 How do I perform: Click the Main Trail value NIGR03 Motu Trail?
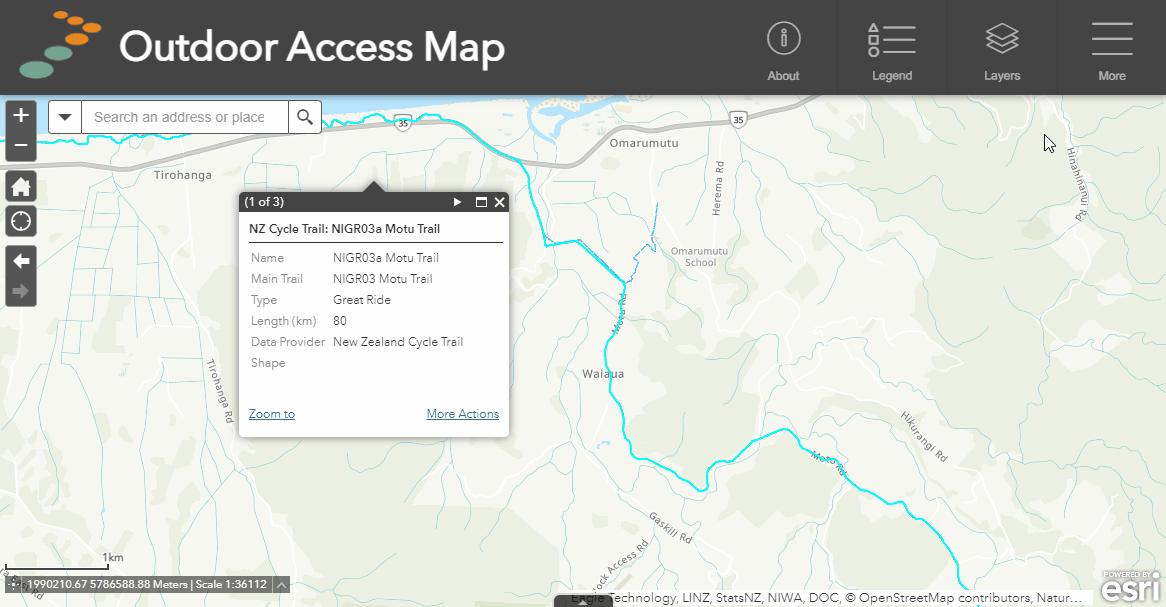383,279
